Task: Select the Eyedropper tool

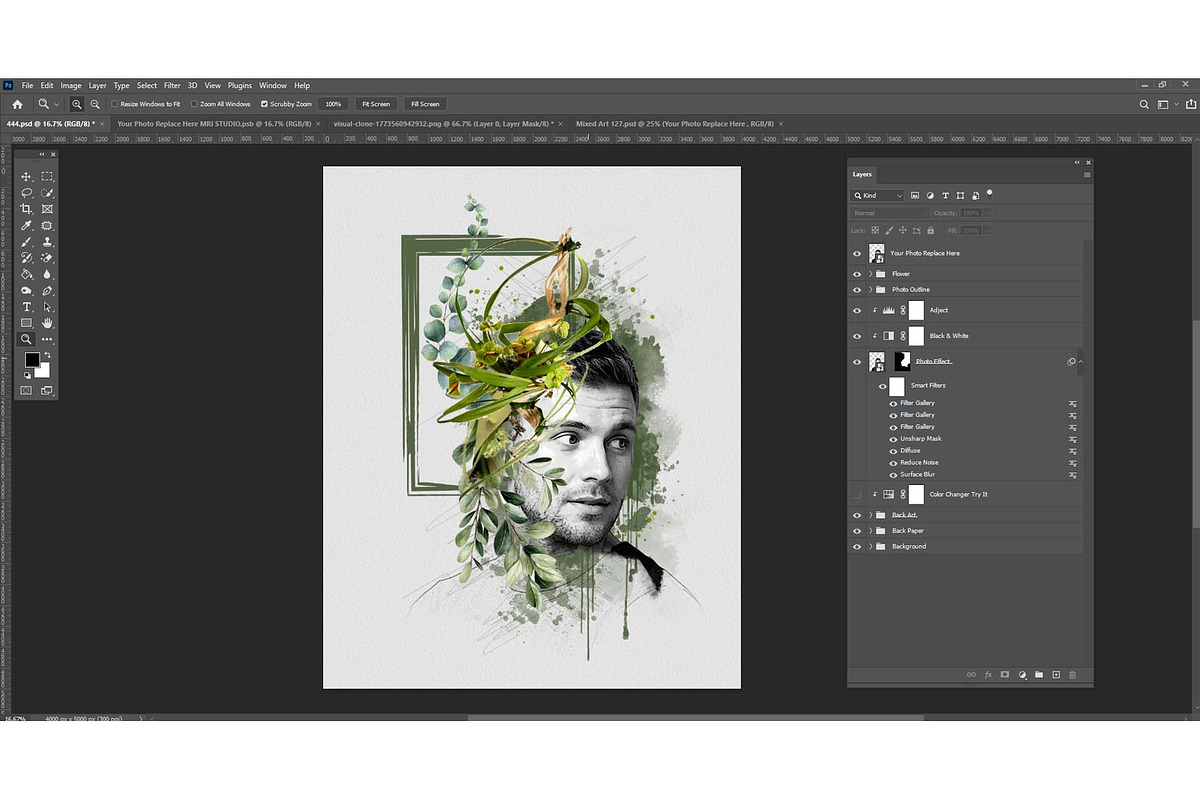Action: pos(27,225)
